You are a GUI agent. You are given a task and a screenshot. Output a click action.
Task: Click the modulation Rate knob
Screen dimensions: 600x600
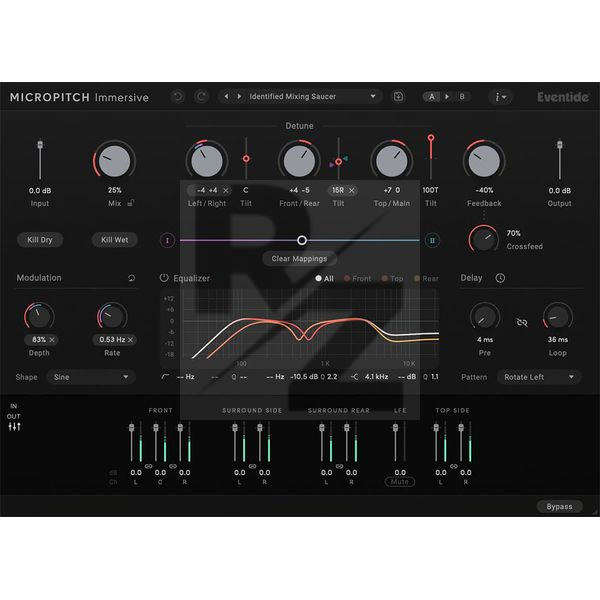(112, 316)
